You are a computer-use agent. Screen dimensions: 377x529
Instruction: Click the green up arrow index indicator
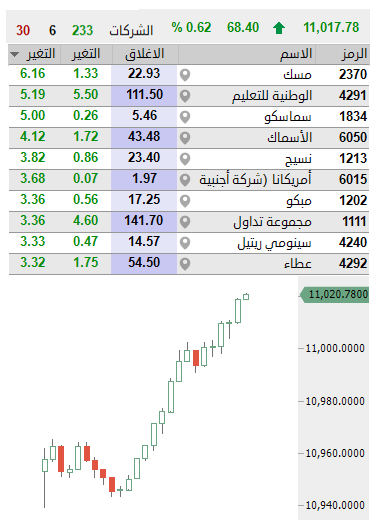tap(279, 28)
